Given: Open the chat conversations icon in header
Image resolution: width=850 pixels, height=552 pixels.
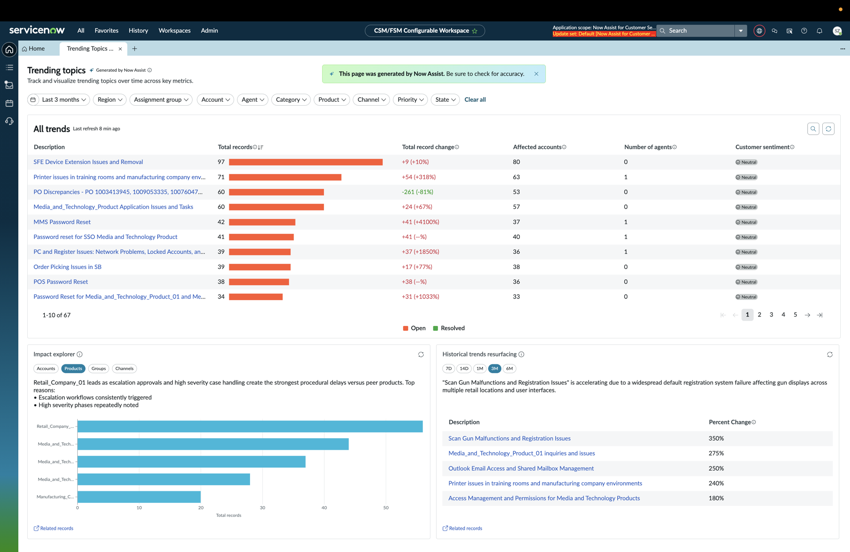Looking at the screenshot, I should (774, 31).
